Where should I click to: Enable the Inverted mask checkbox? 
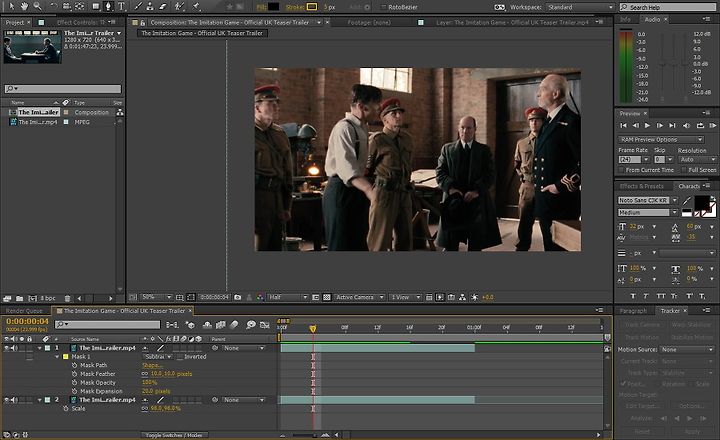click(x=179, y=356)
